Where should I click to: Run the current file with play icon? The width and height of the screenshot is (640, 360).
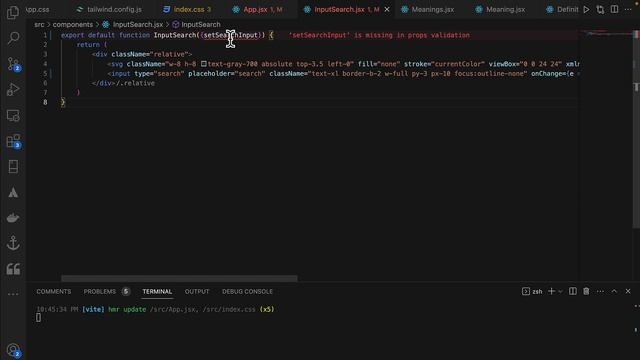587,9
